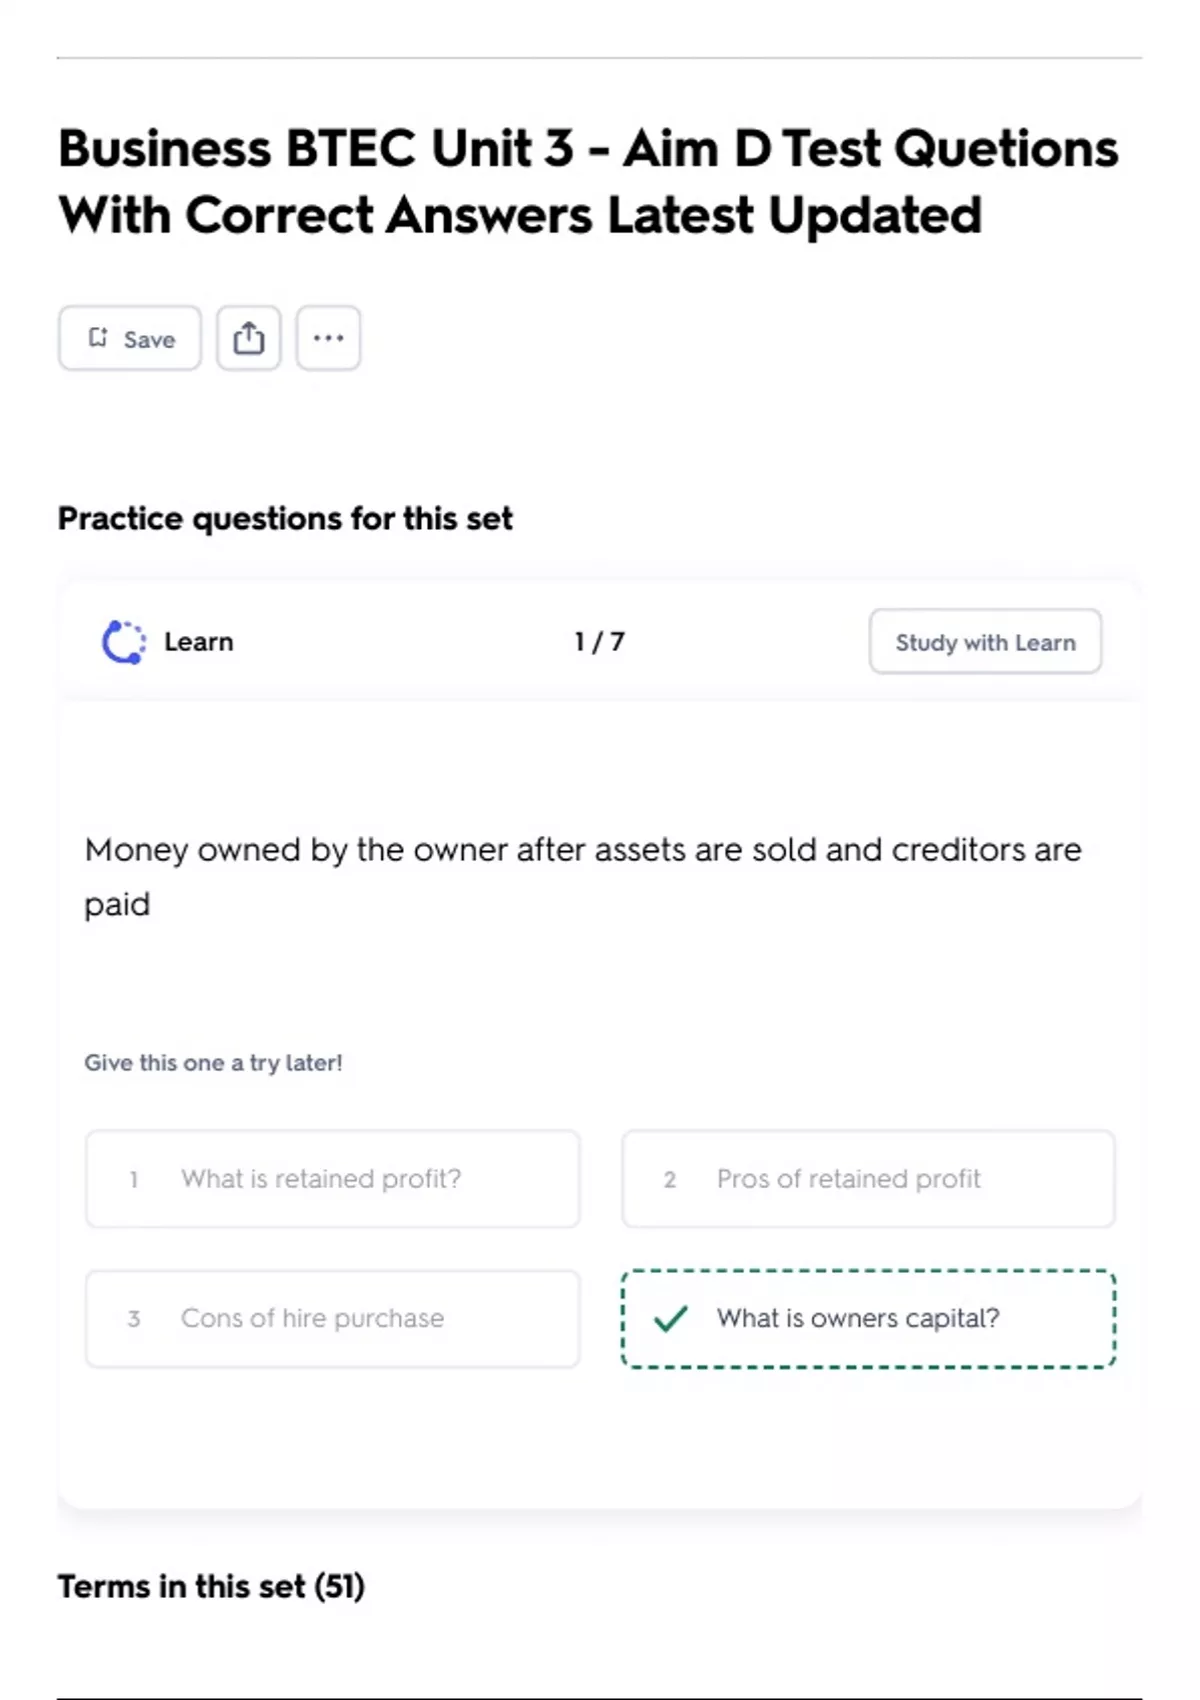Choose the "Pros of retained profit" option
The height and width of the screenshot is (1700, 1200).
tap(848, 1179)
